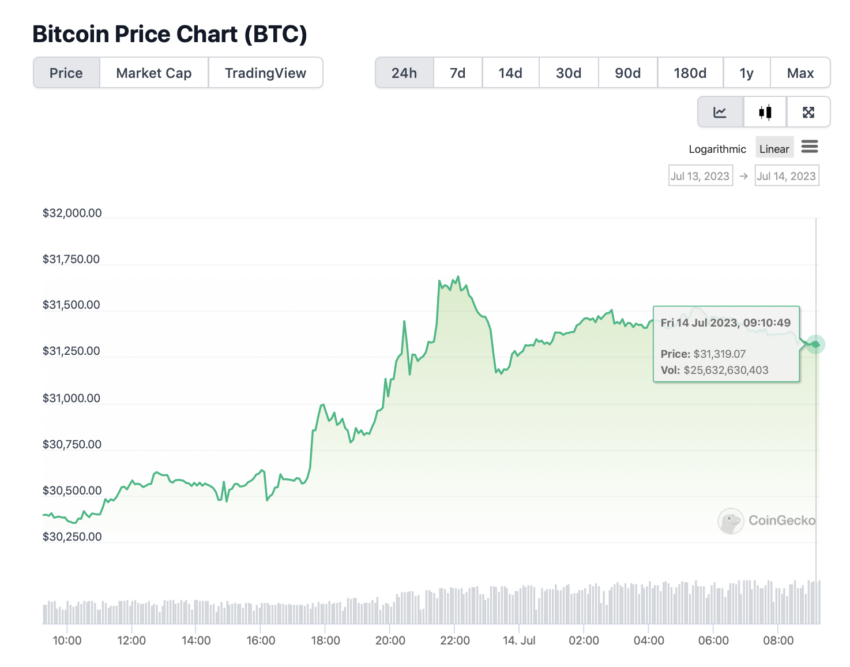Image resolution: width=850 pixels, height=667 pixels.
Task: Show the 30d price range
Action: (x=569, y=73)
